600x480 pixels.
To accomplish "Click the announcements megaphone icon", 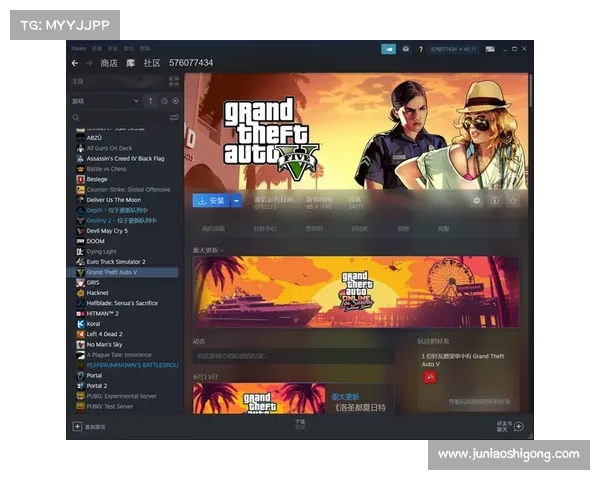I will (x=388, y=48).
